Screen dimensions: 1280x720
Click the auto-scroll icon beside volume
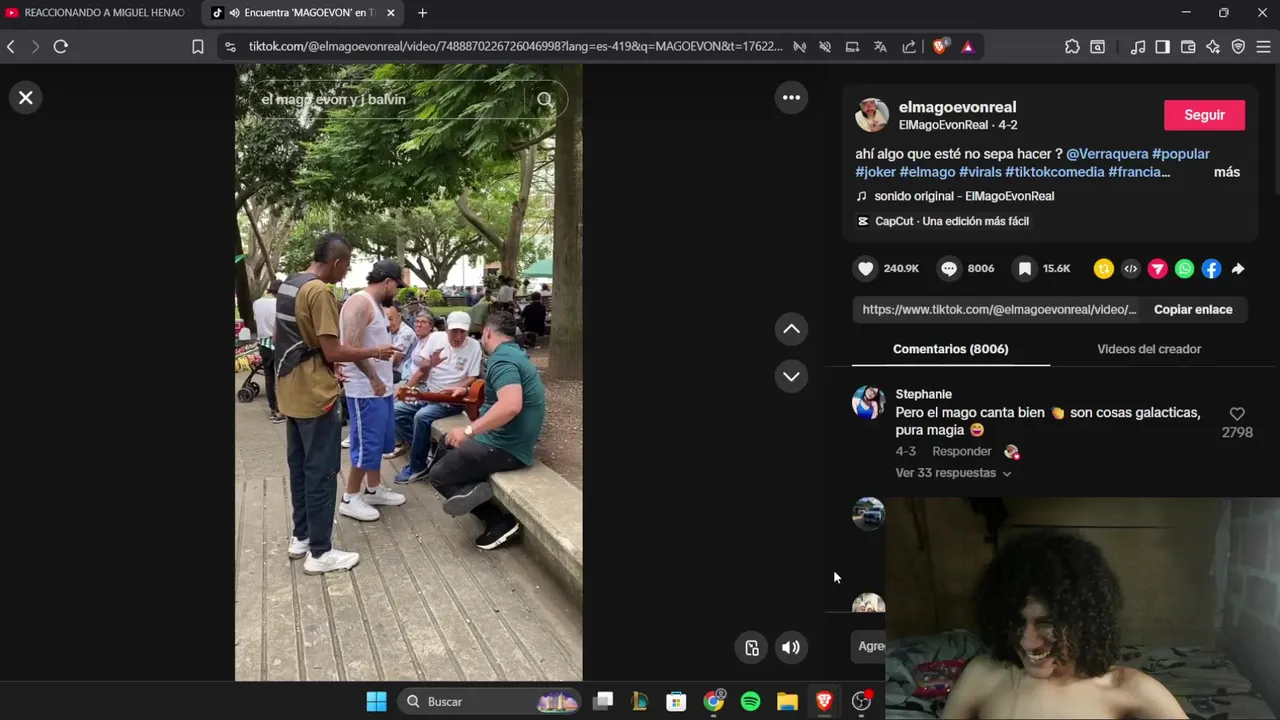coord(752,647)
